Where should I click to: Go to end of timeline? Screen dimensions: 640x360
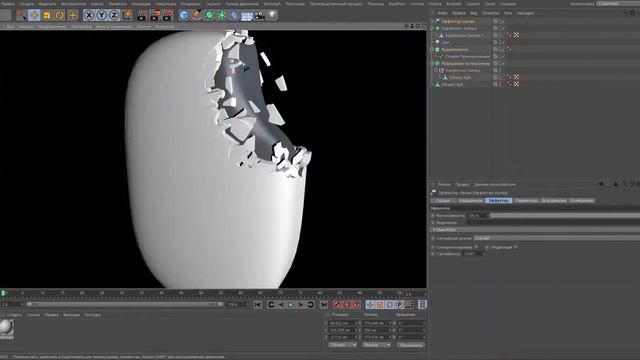(x=324, y=305)
